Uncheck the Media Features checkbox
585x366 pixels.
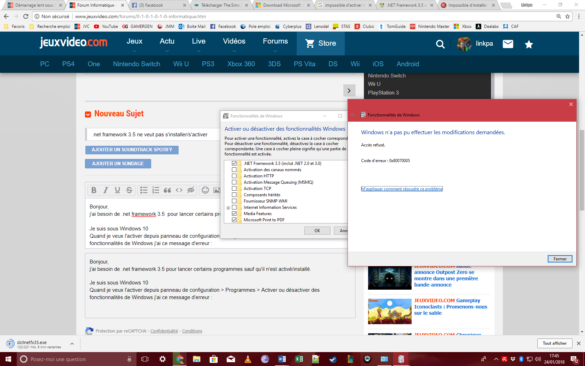click(234, 214)
